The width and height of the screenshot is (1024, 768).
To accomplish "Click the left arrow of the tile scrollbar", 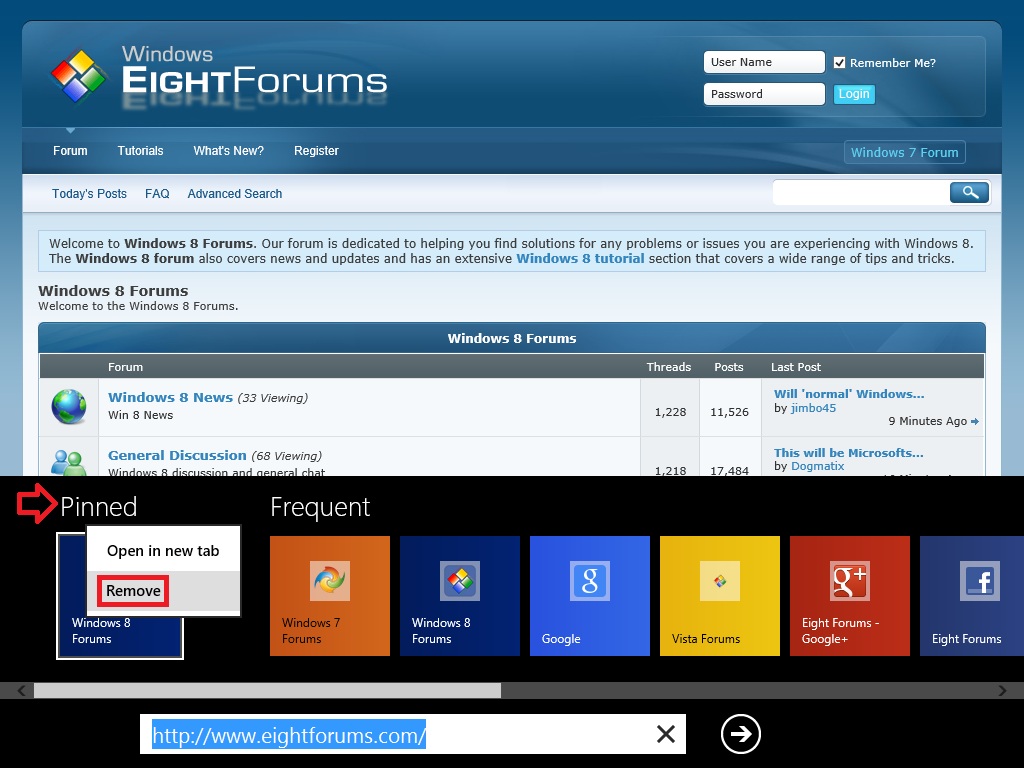I will click(x=22, y=690).
